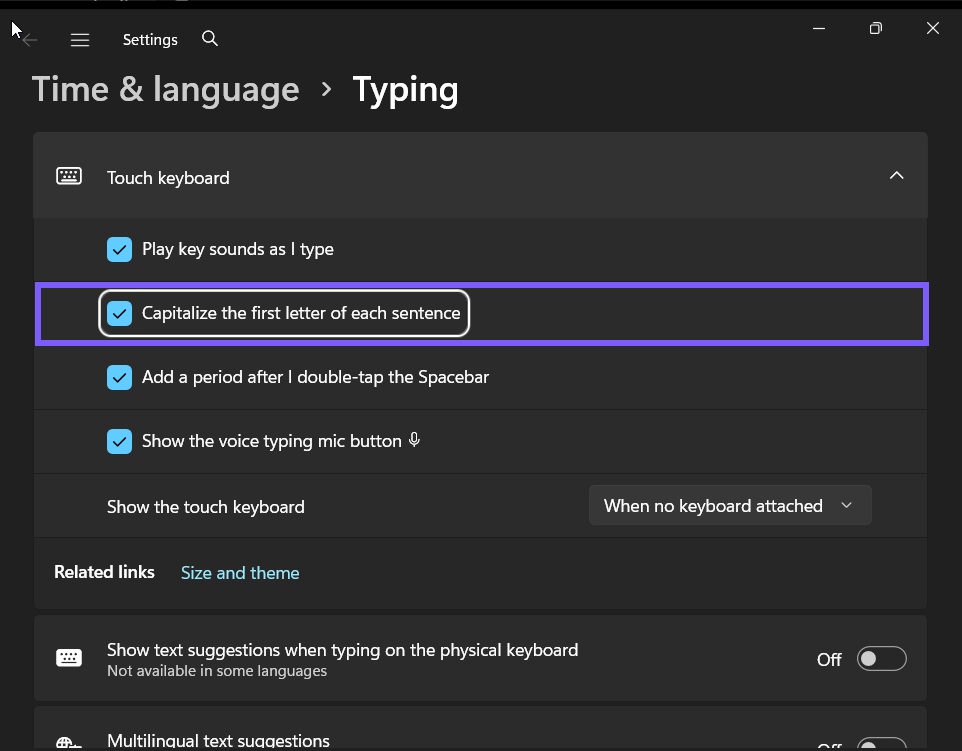Click the Touch keyboard header label
This screenshot has width=962, height=751.
pyautogui.click(x=168, y=178)
